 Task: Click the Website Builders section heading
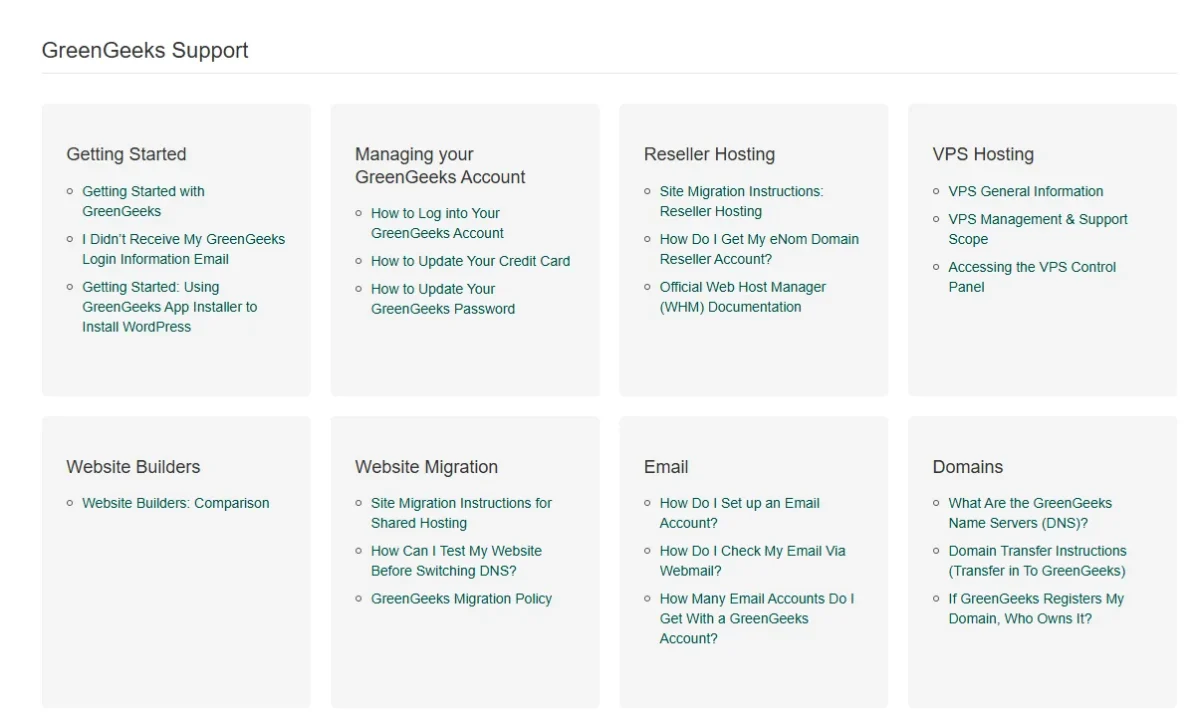pyautogui.click(x=133, y=467)
